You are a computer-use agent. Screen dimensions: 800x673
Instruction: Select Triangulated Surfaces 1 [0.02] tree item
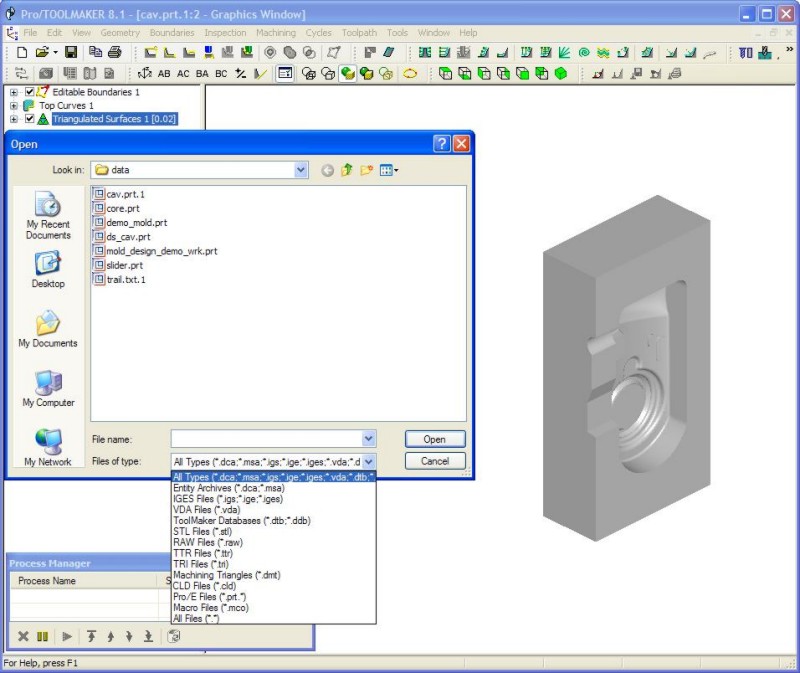114,119
